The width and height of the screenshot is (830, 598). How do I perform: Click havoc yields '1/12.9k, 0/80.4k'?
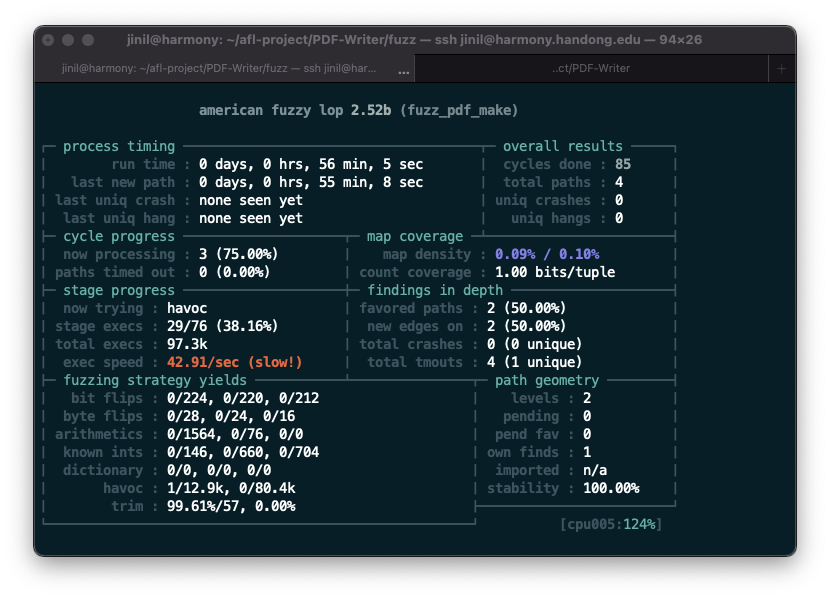[x=231, y=488]
